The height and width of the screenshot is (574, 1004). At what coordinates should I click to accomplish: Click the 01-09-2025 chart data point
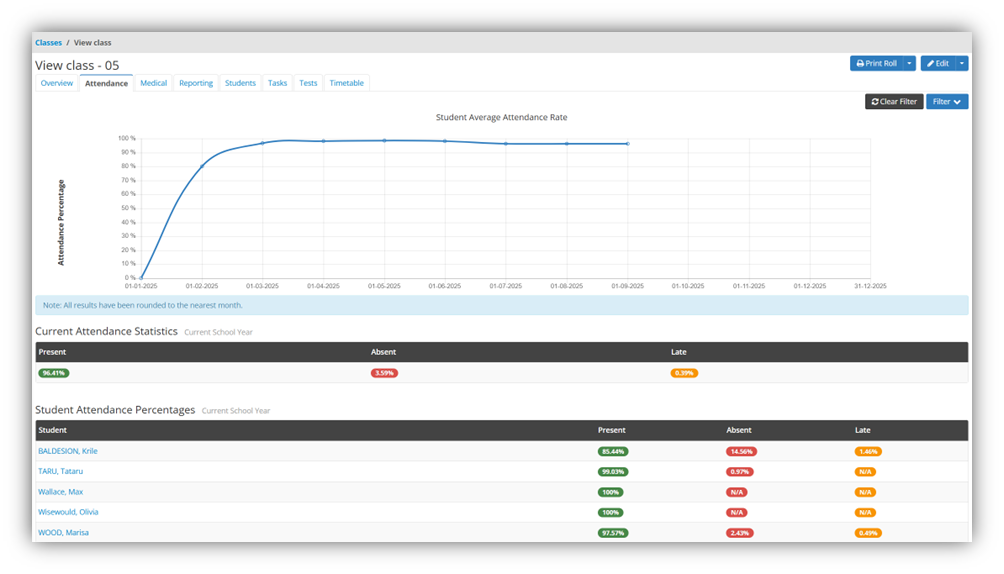[627, 144]
